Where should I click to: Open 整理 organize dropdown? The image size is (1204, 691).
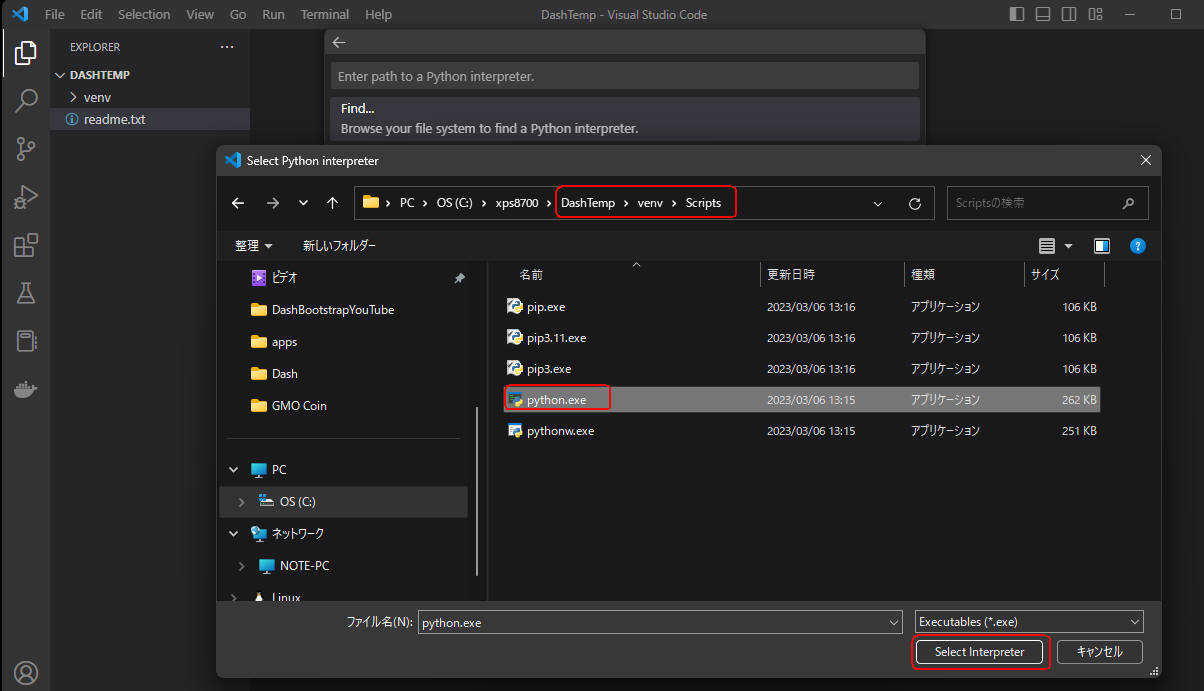(x=254, y=245)
